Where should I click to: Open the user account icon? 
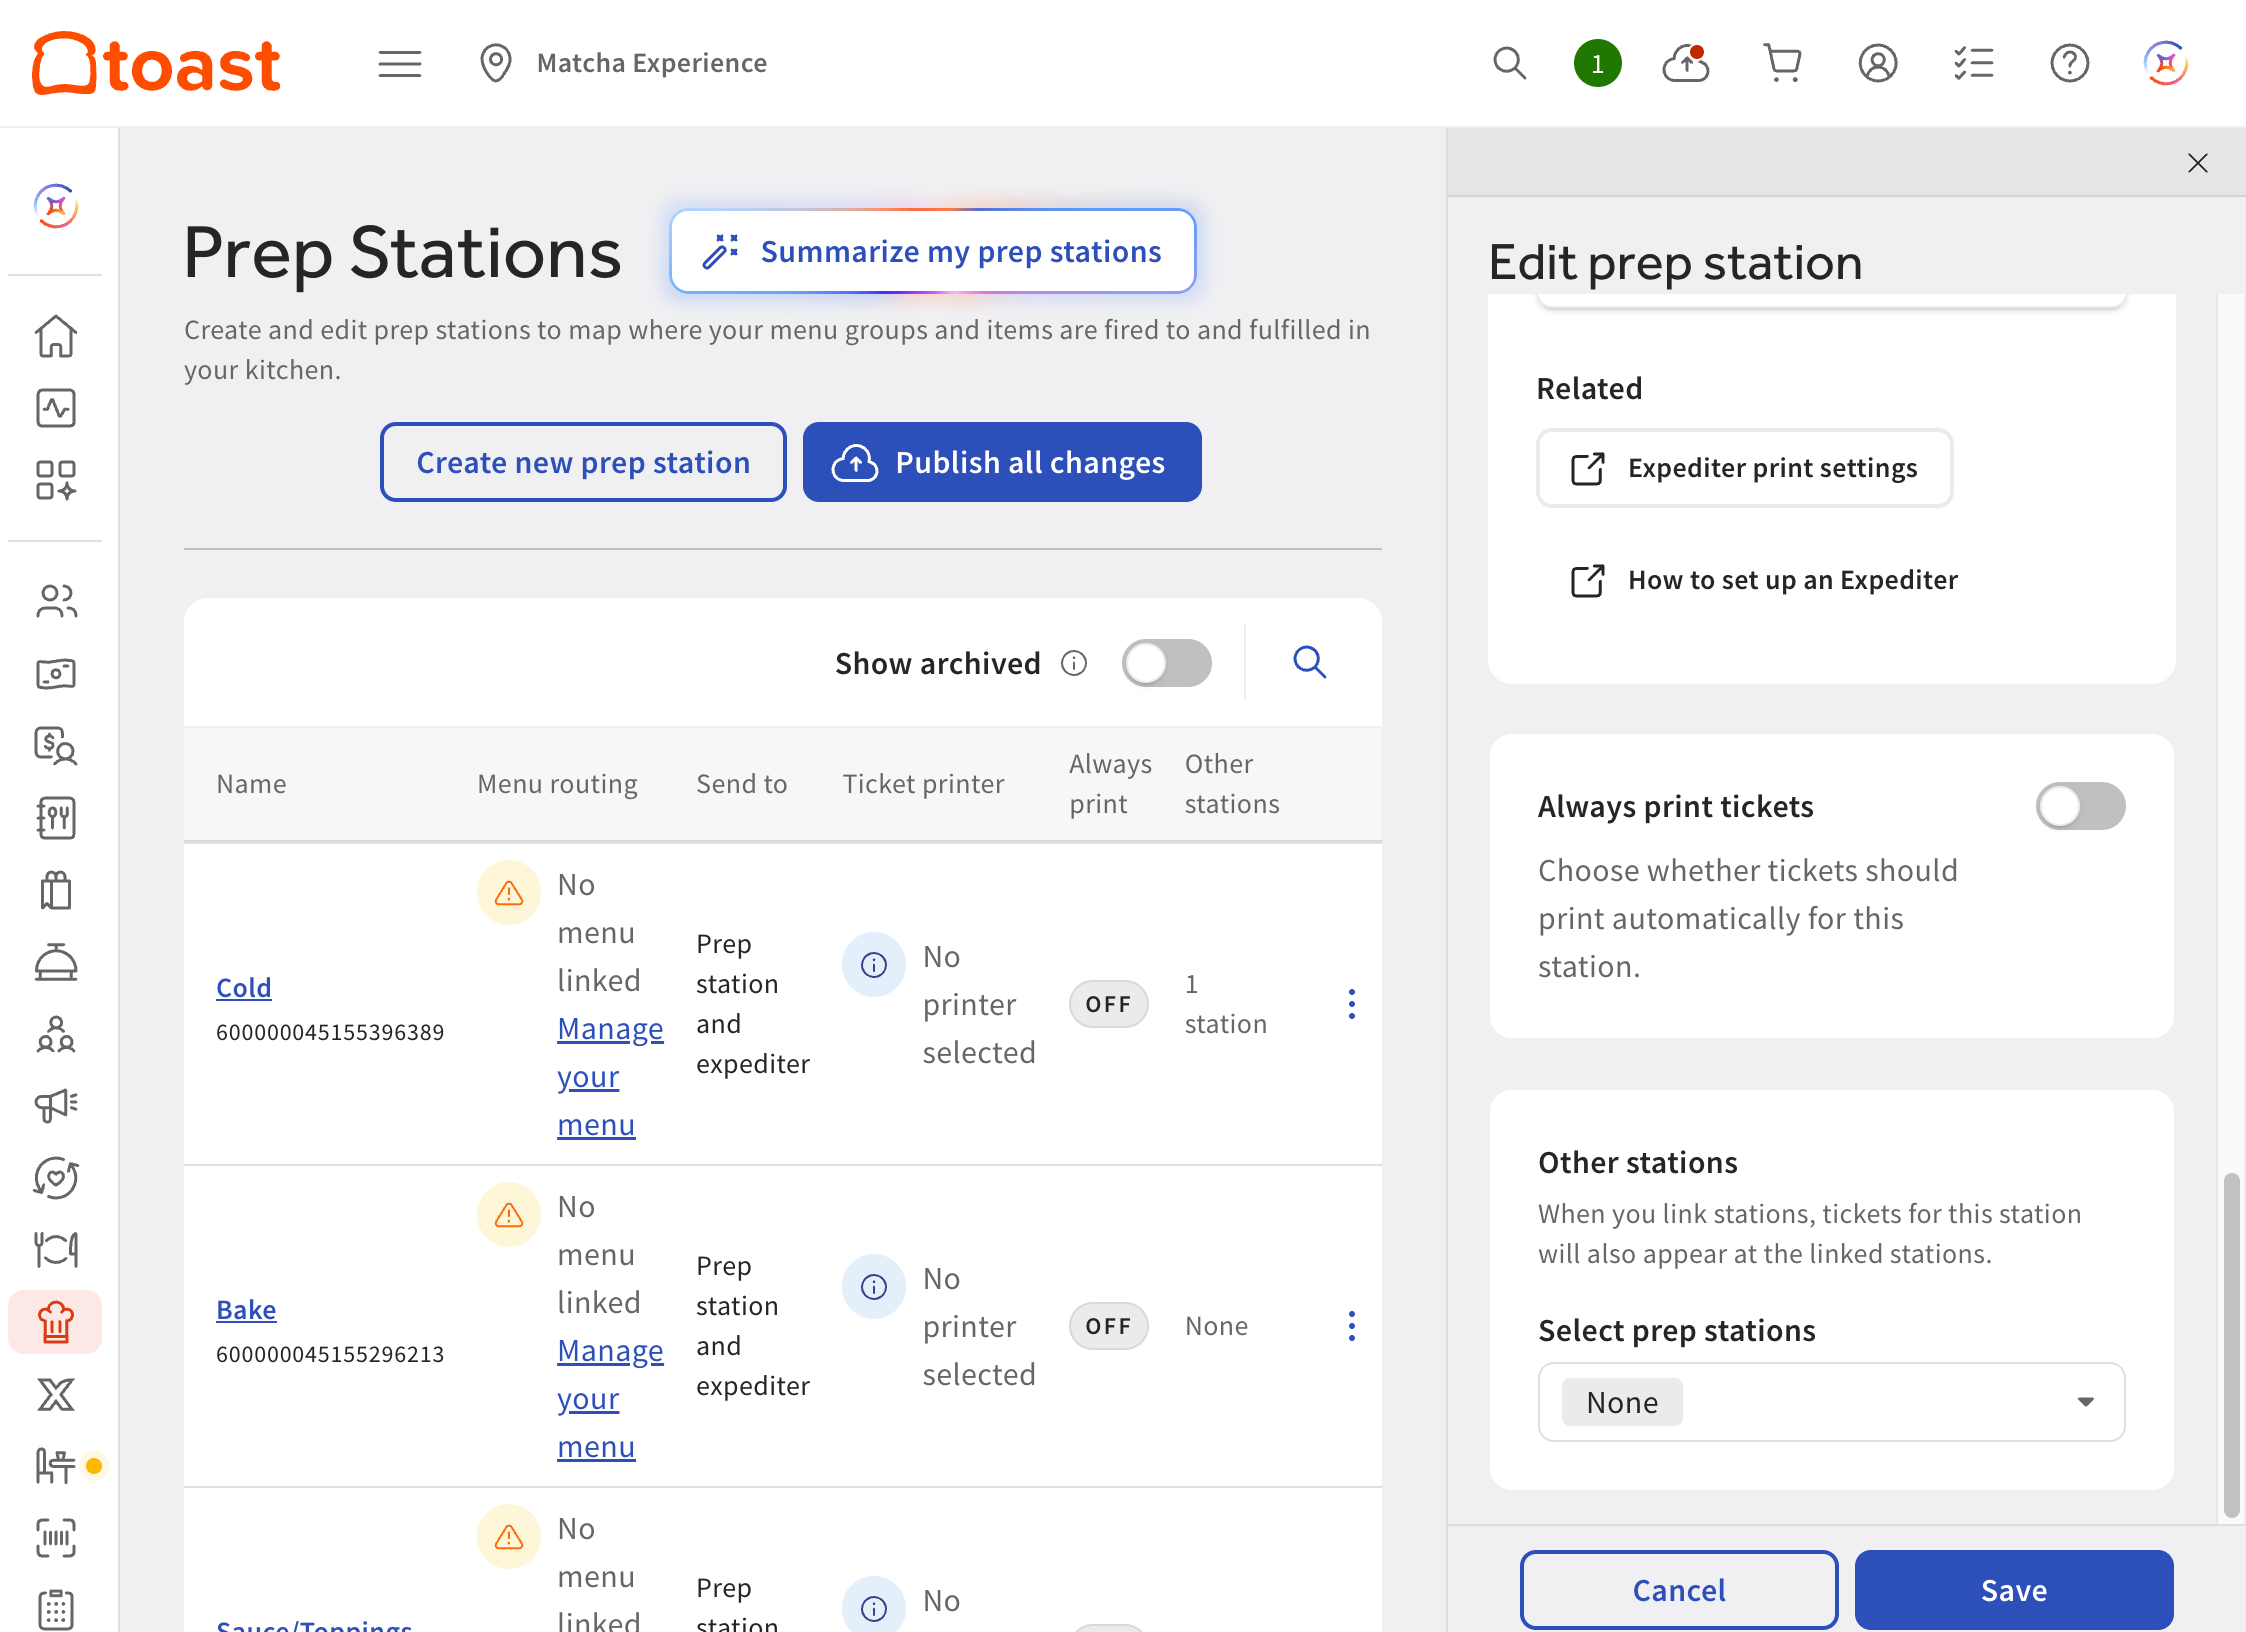1878,63
